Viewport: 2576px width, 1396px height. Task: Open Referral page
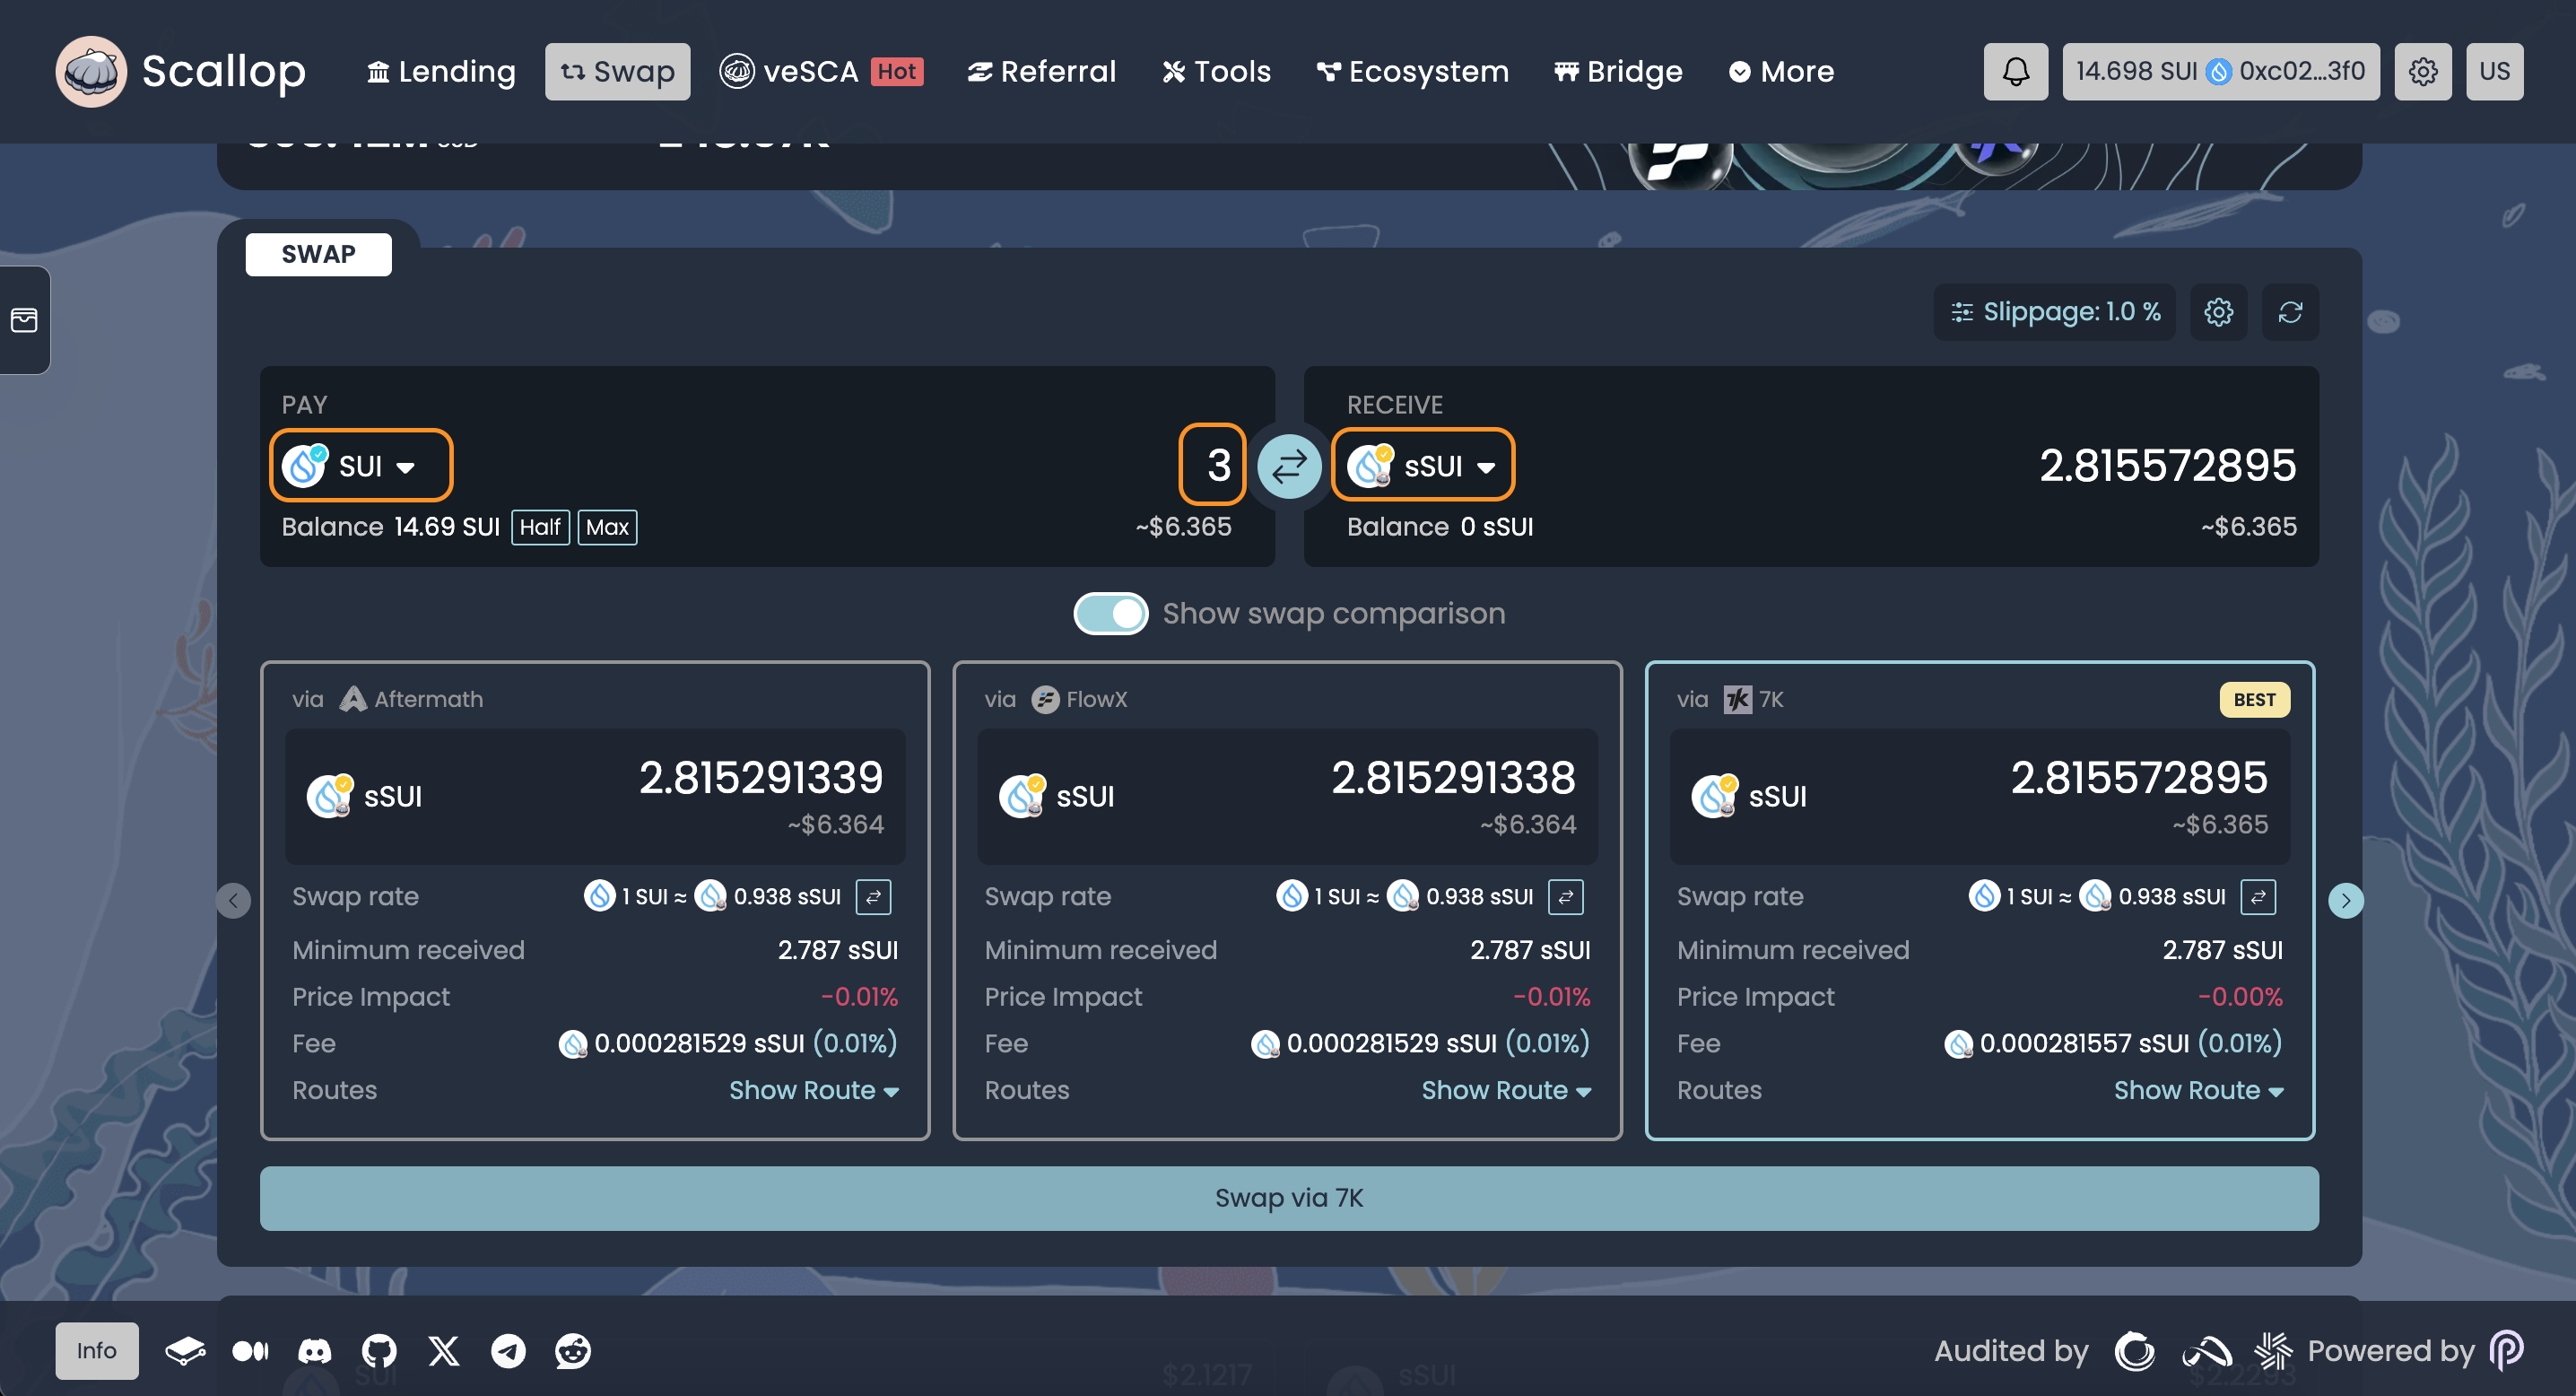1041,71
